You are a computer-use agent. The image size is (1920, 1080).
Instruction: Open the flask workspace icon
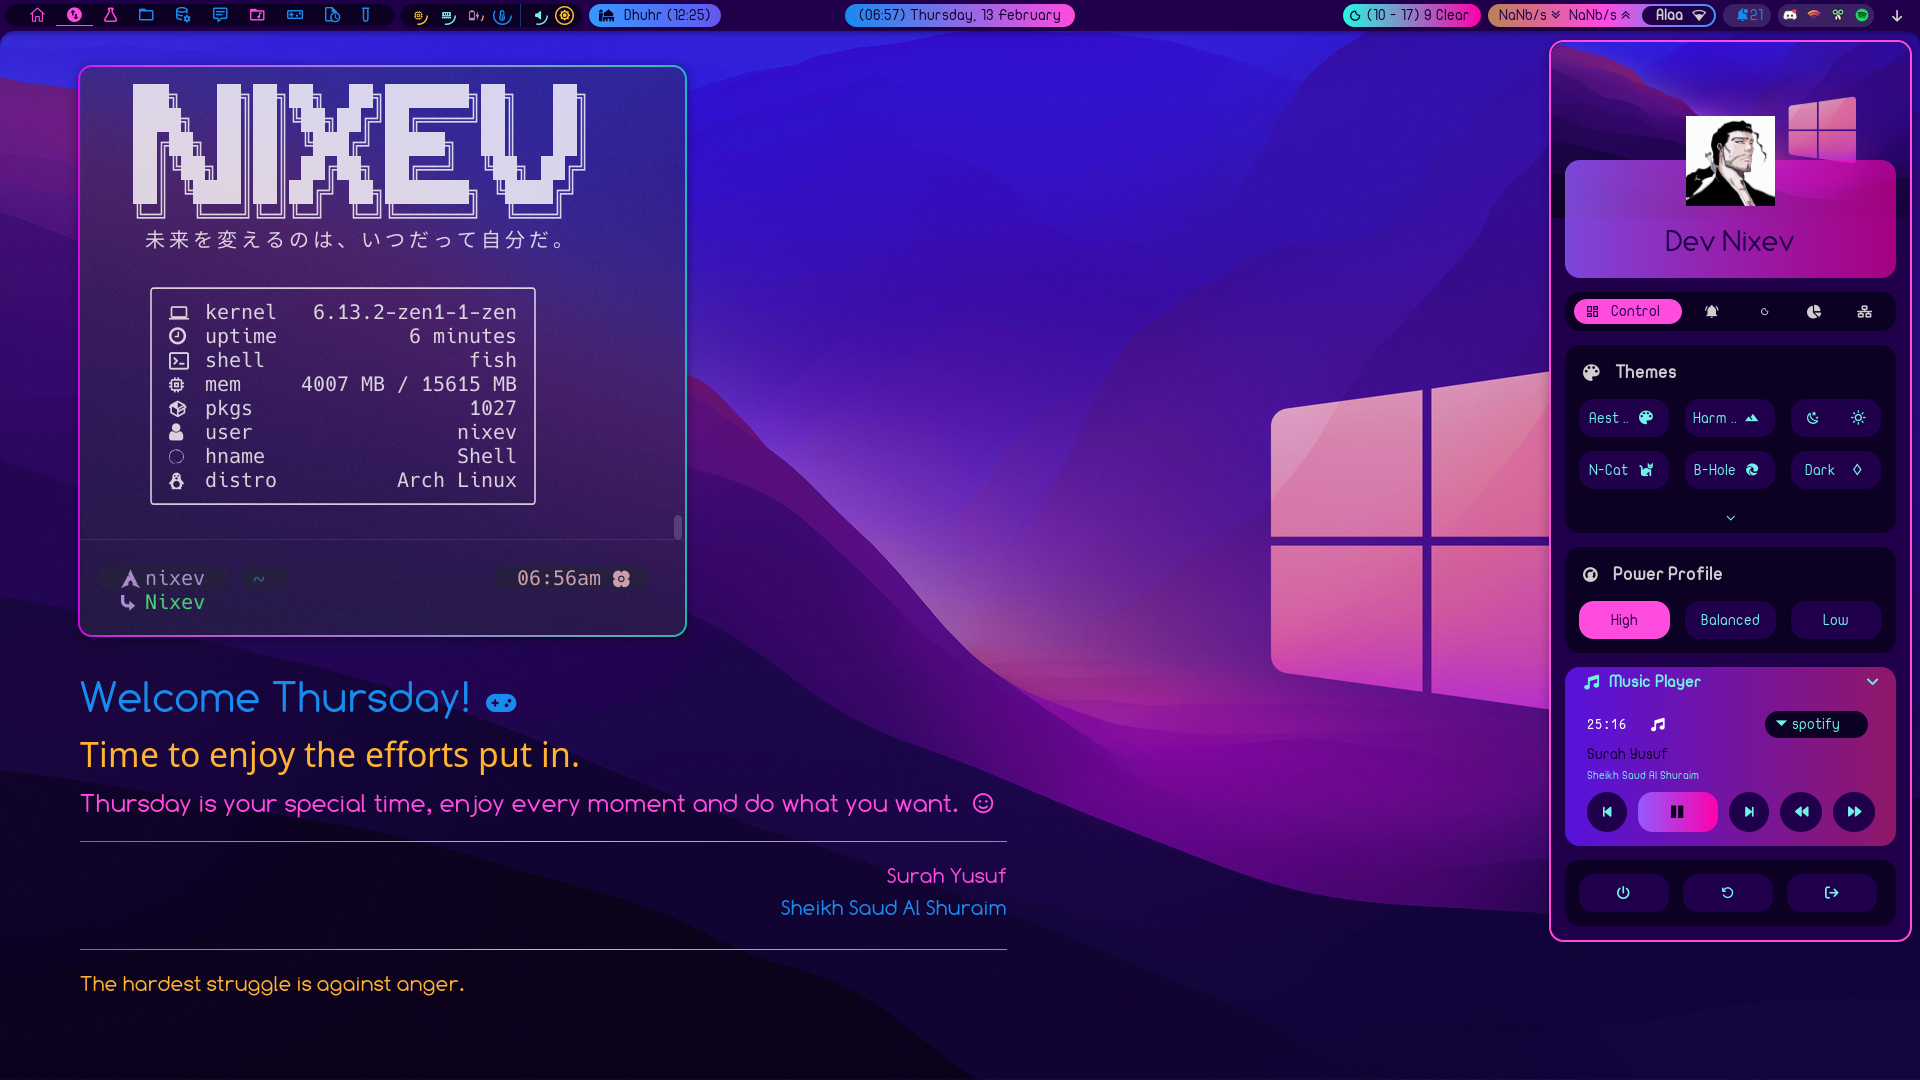tap(110, 15)
